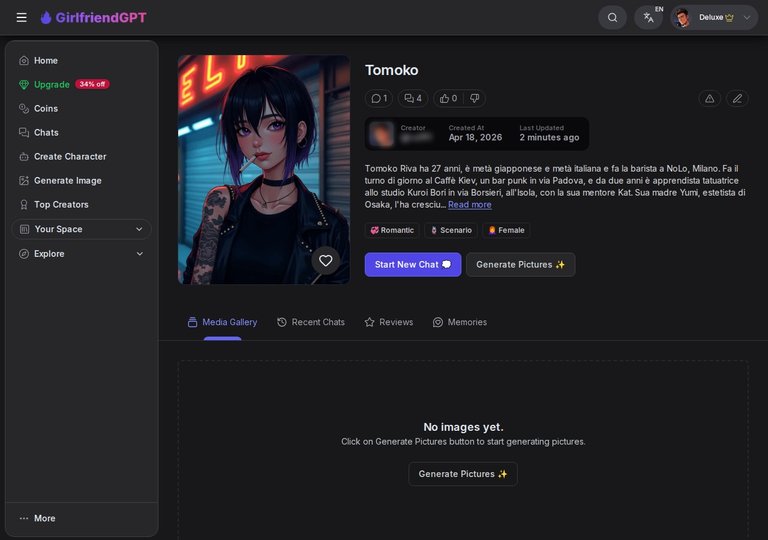Viewport: 768px width, 540px height.
Task: Click the Tomoko character portrait
Action: coord(264,169)
